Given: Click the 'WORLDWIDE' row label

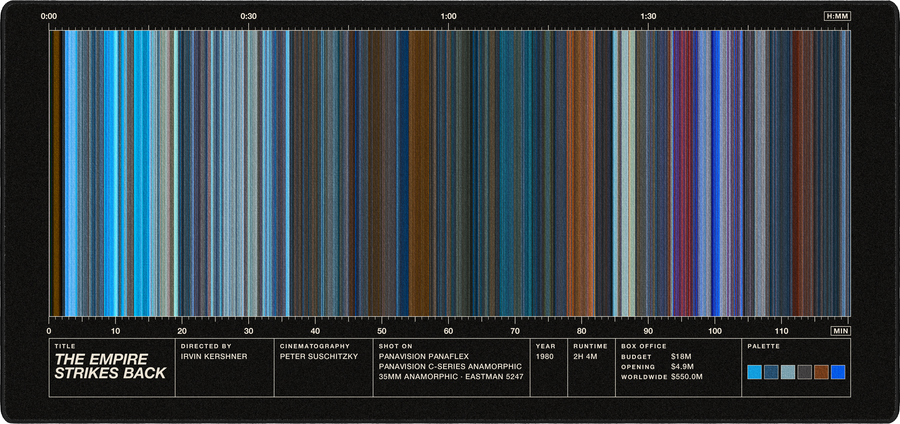Looking at the screenshot, I should 644,378.
